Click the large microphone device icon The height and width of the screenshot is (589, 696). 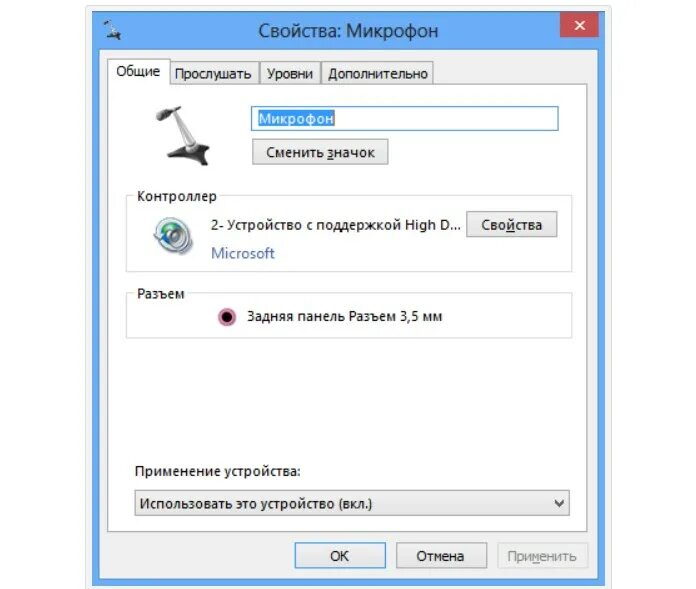182,136
